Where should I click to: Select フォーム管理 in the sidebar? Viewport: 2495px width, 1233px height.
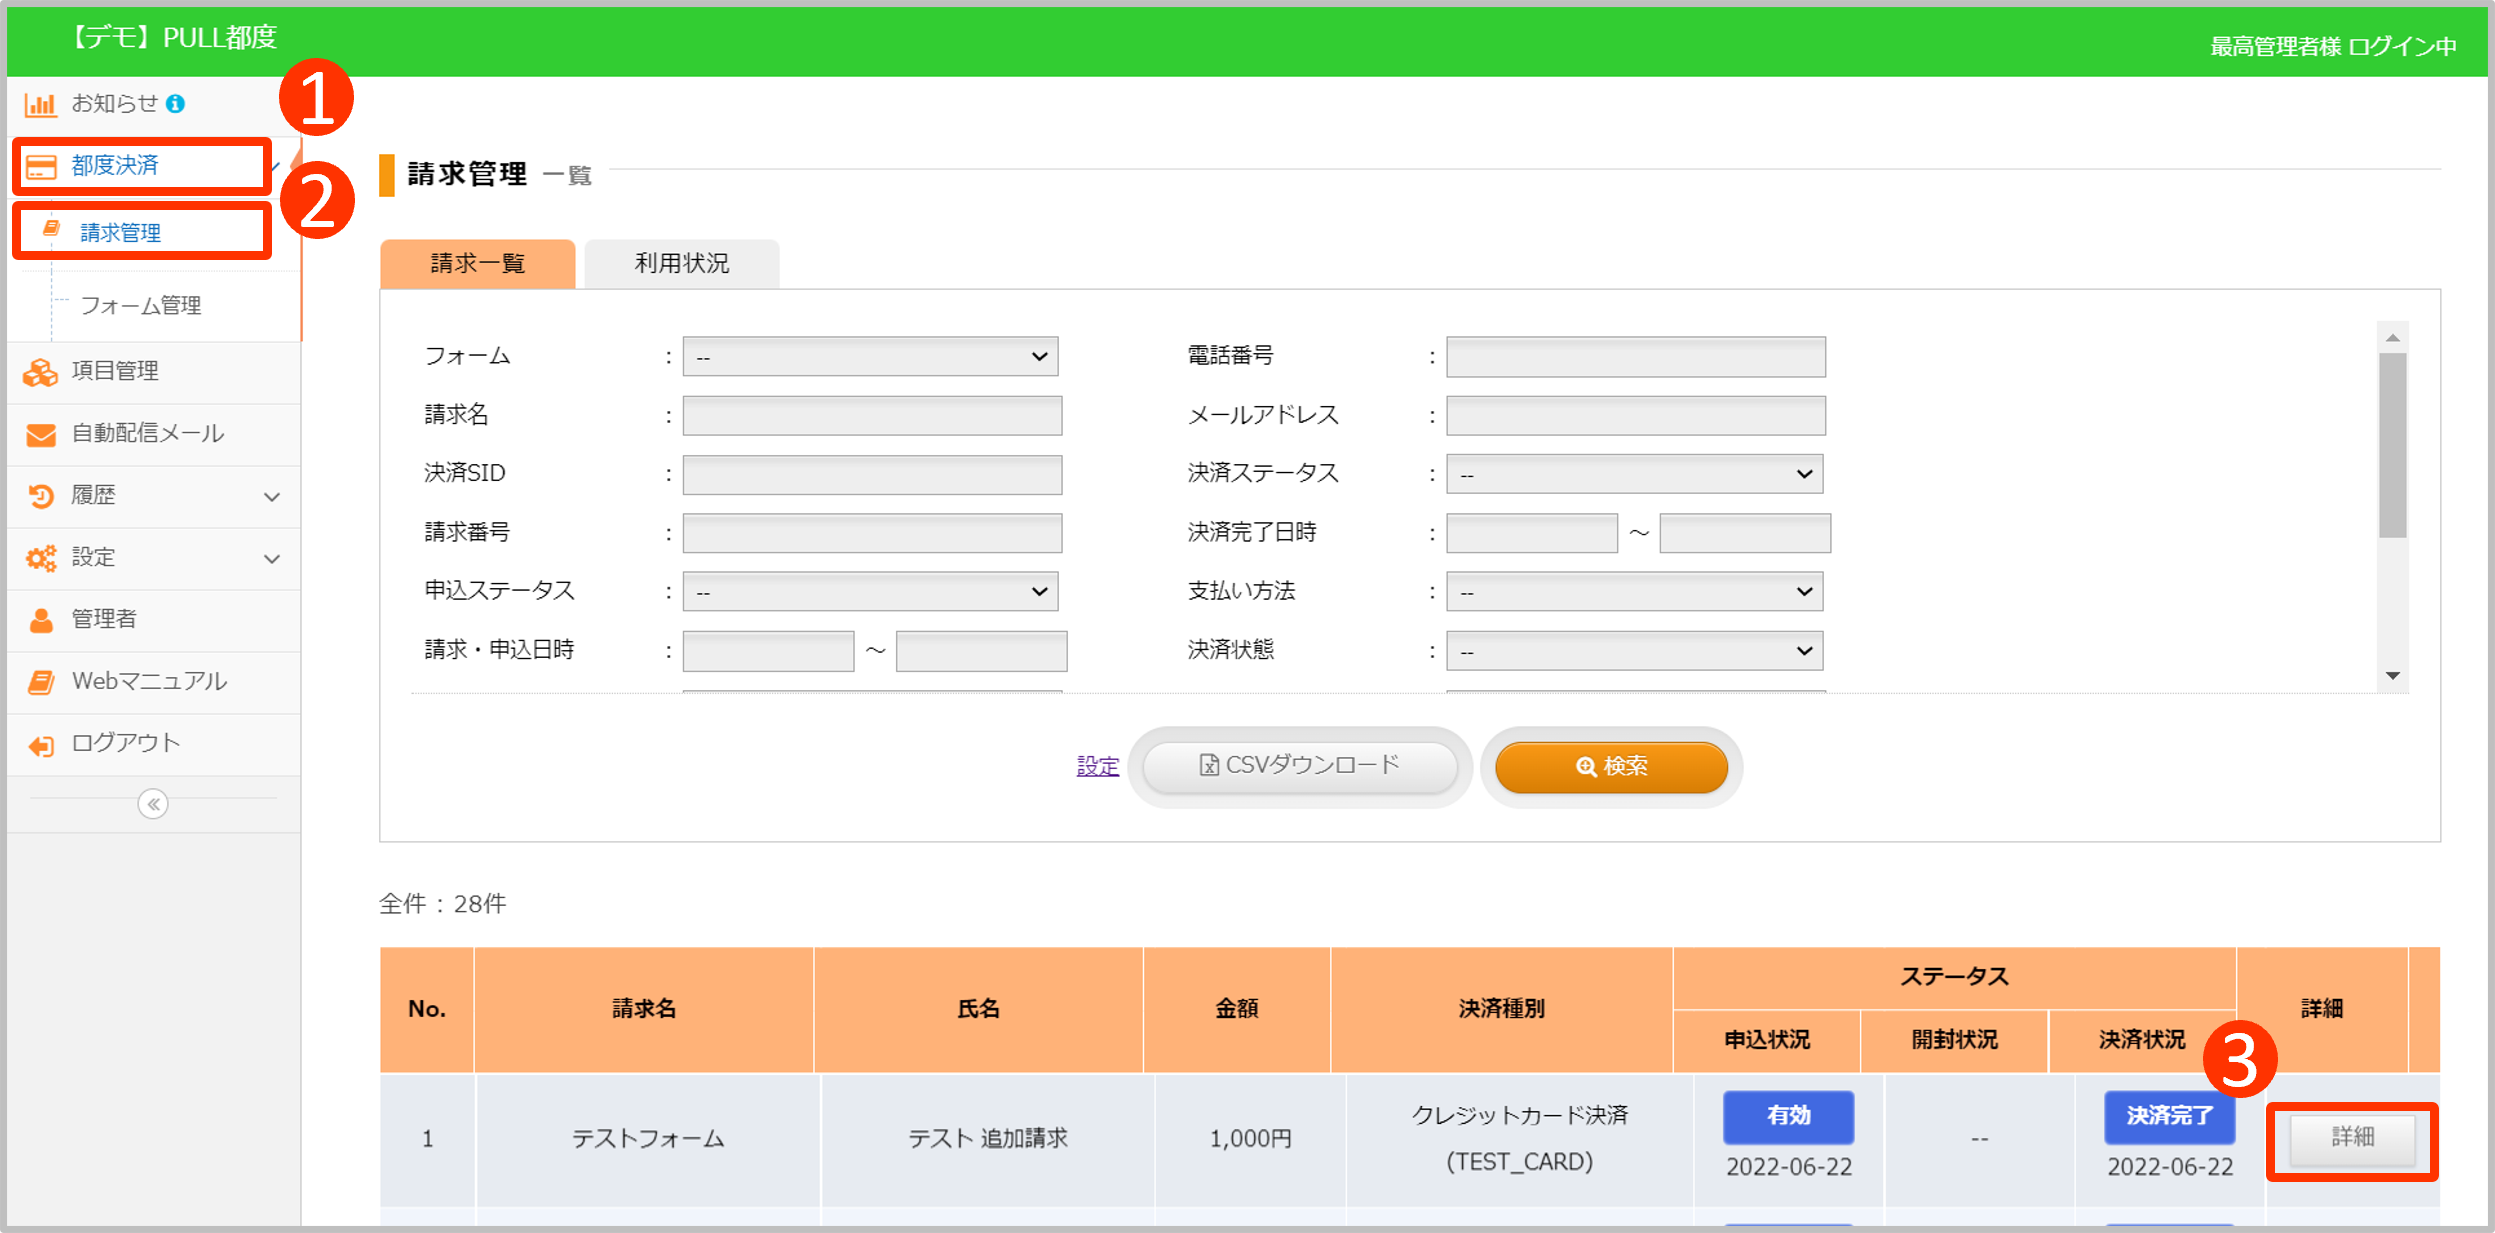tap(141, 306)
